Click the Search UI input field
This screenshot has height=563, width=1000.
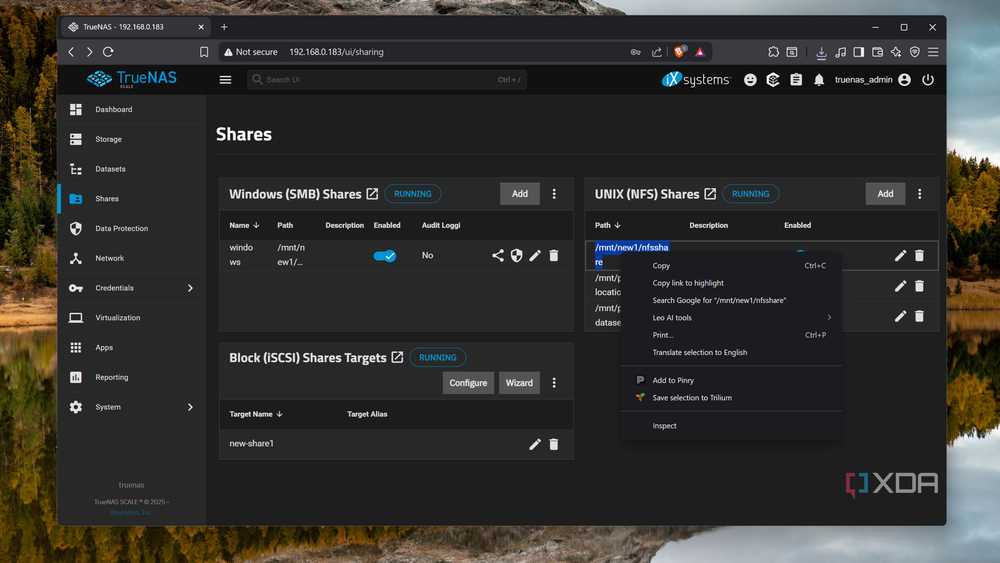[x=386, y=80]
